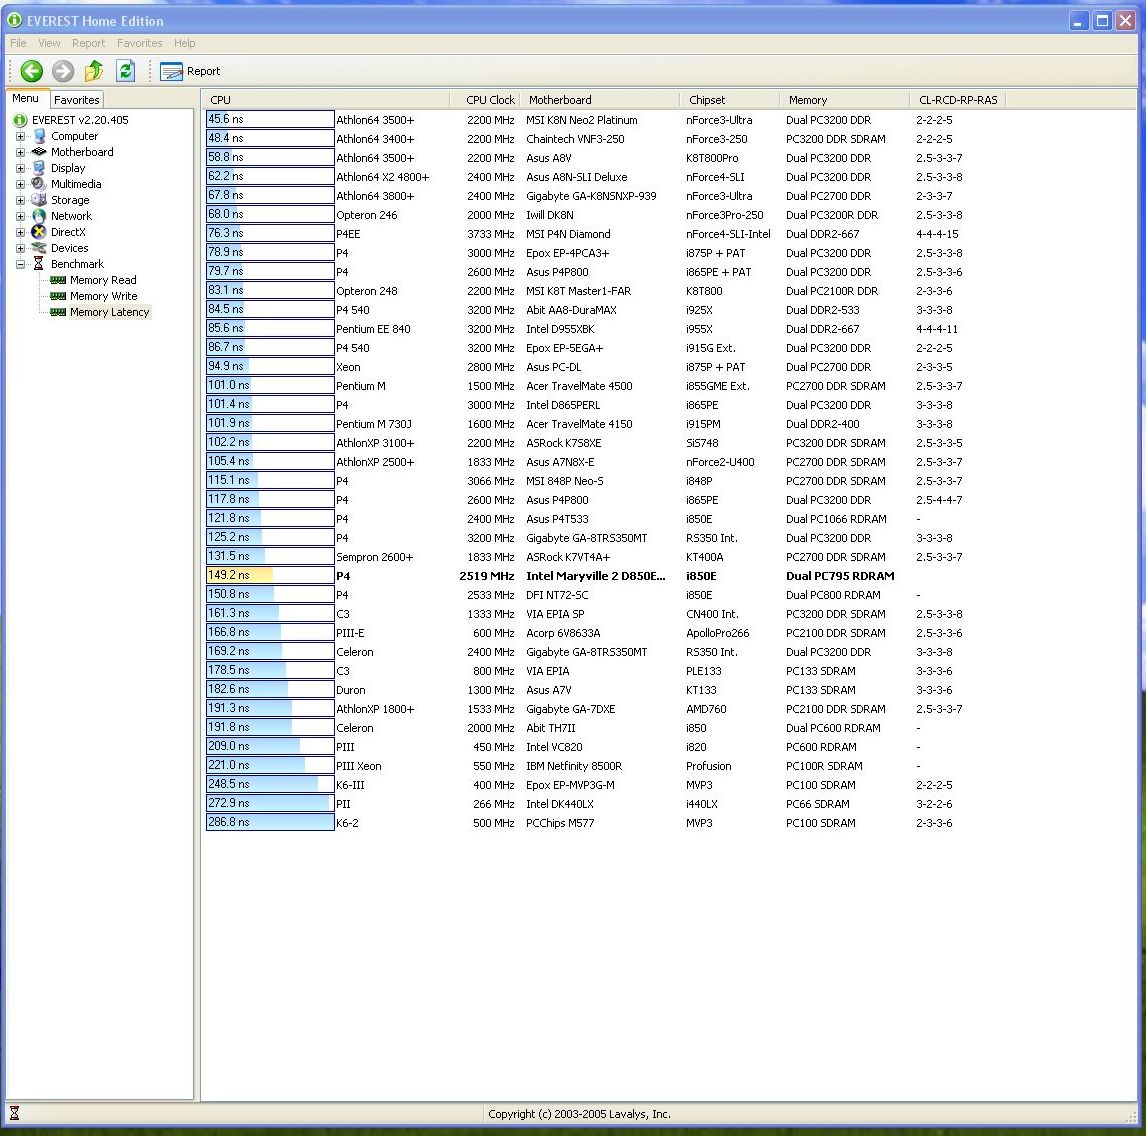
Task: Click the Storage icon in the tree
Action: pyautogui.click(x=39, y=200)
